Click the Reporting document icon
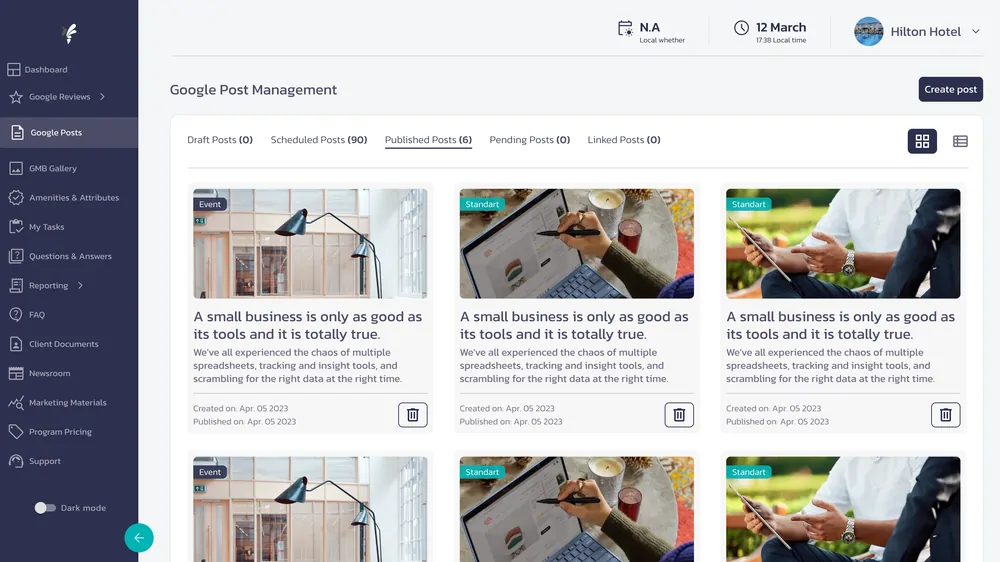1000x562 pixels. point(16,285)
